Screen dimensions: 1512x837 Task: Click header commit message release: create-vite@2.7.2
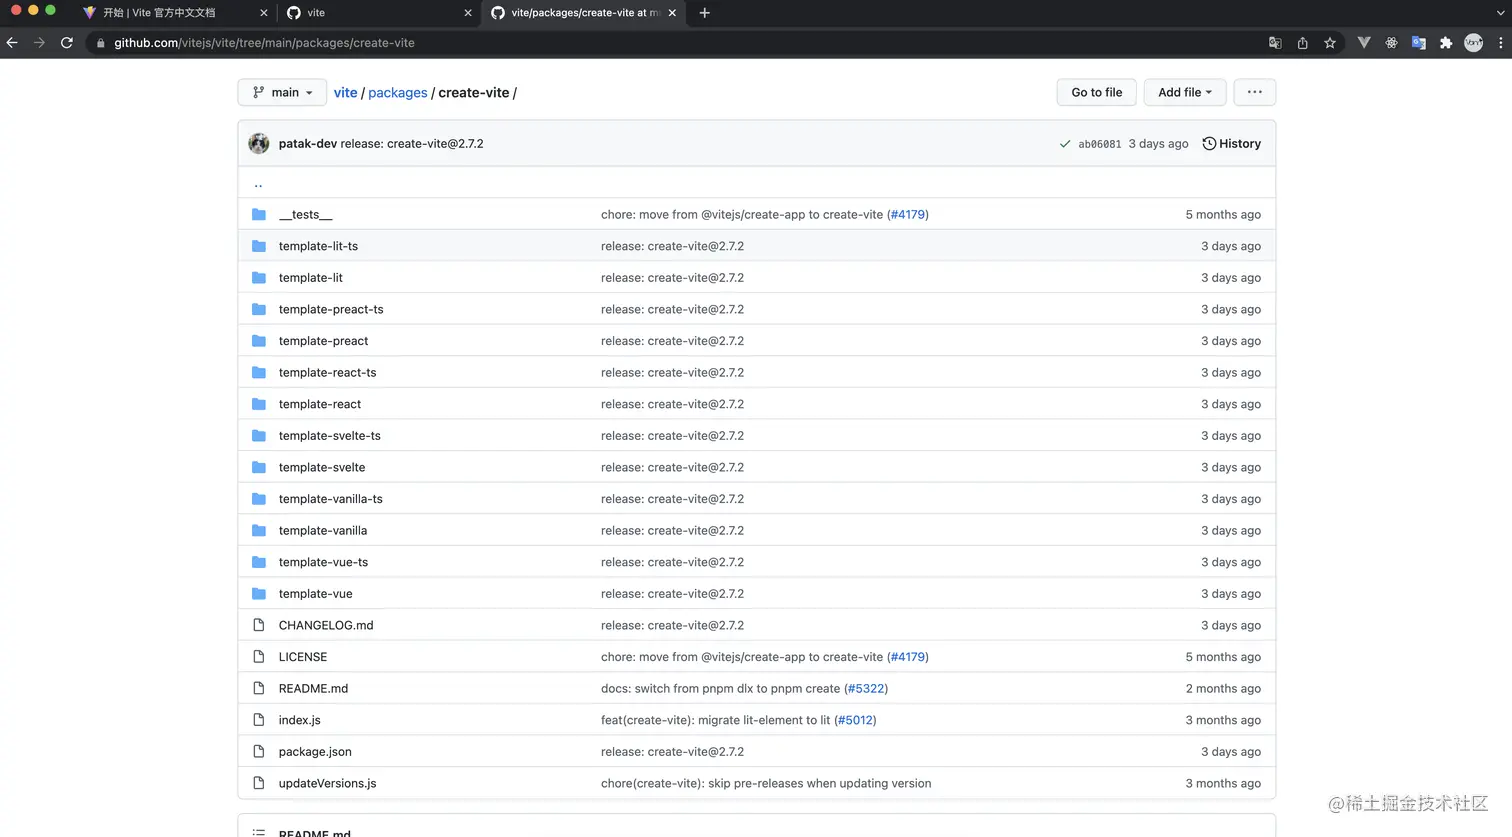tap(412, 144)
